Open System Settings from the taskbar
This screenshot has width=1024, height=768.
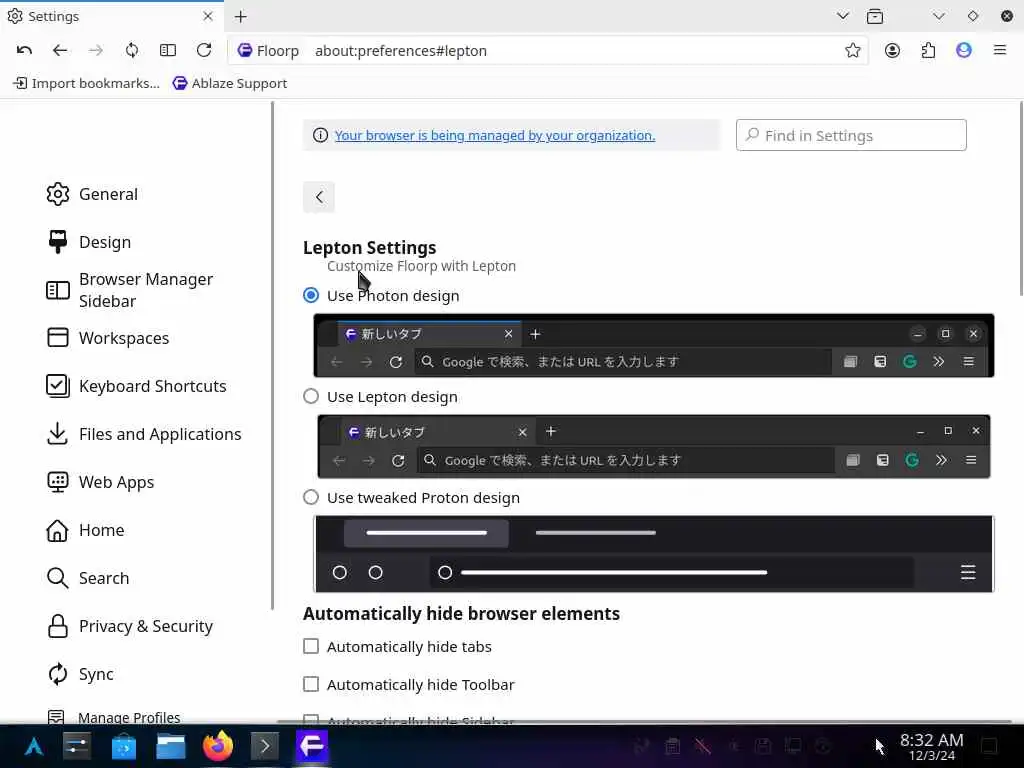point(77,746)
